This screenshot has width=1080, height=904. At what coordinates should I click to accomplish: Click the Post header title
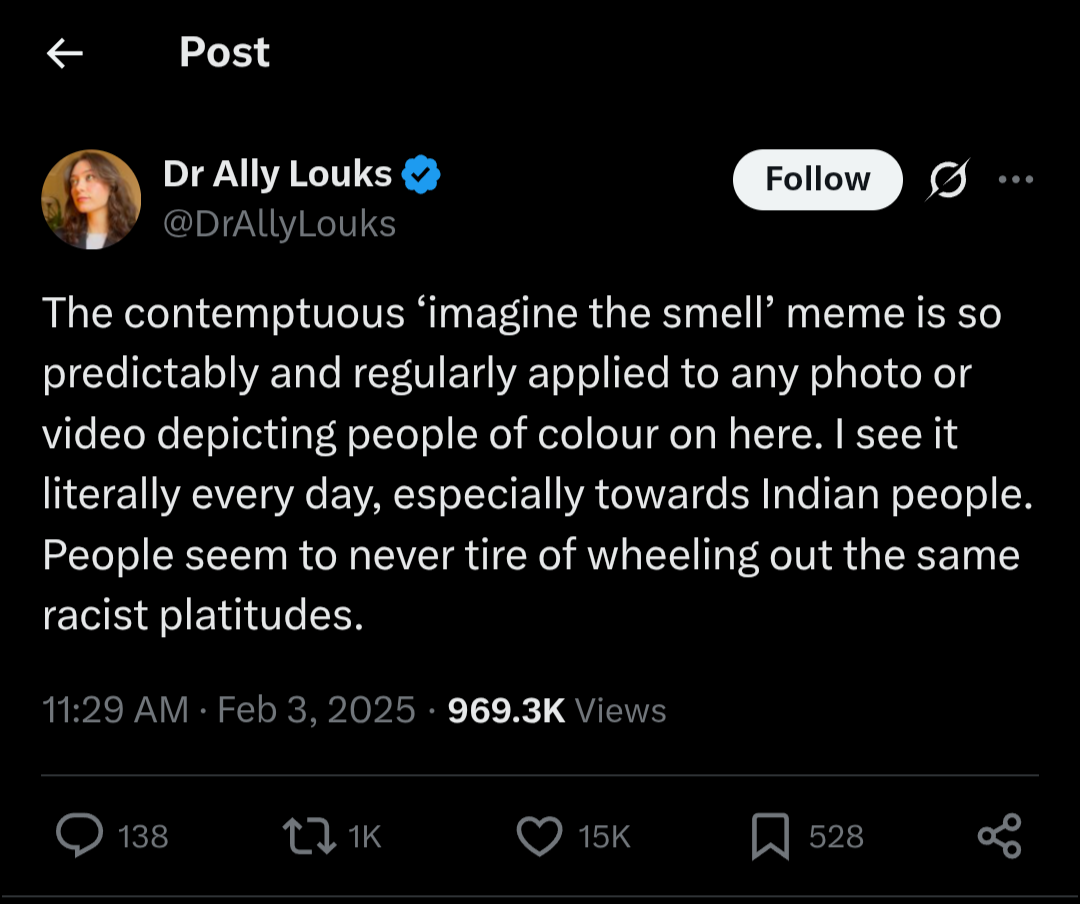(224, 52)
